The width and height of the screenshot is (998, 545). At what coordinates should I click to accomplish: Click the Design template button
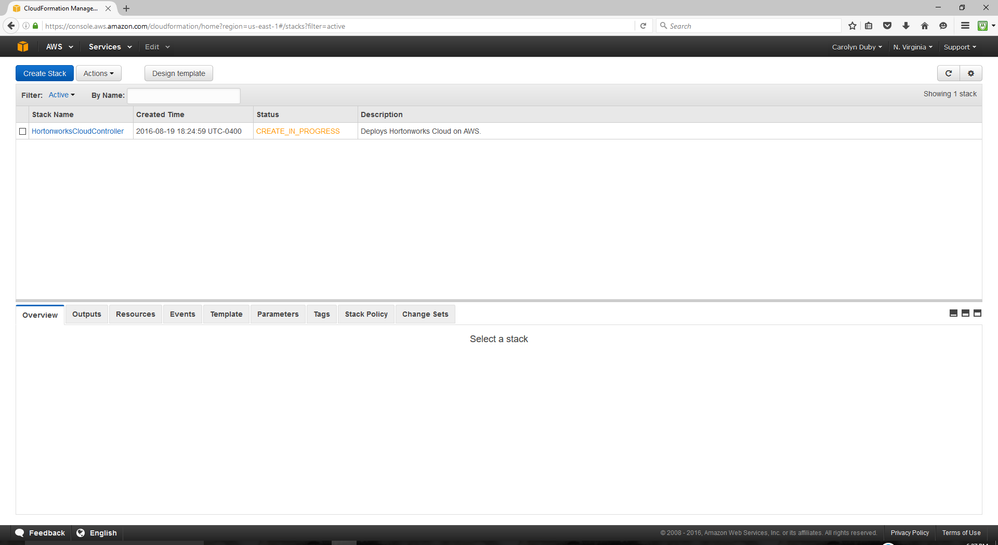(x=179, y=73)
